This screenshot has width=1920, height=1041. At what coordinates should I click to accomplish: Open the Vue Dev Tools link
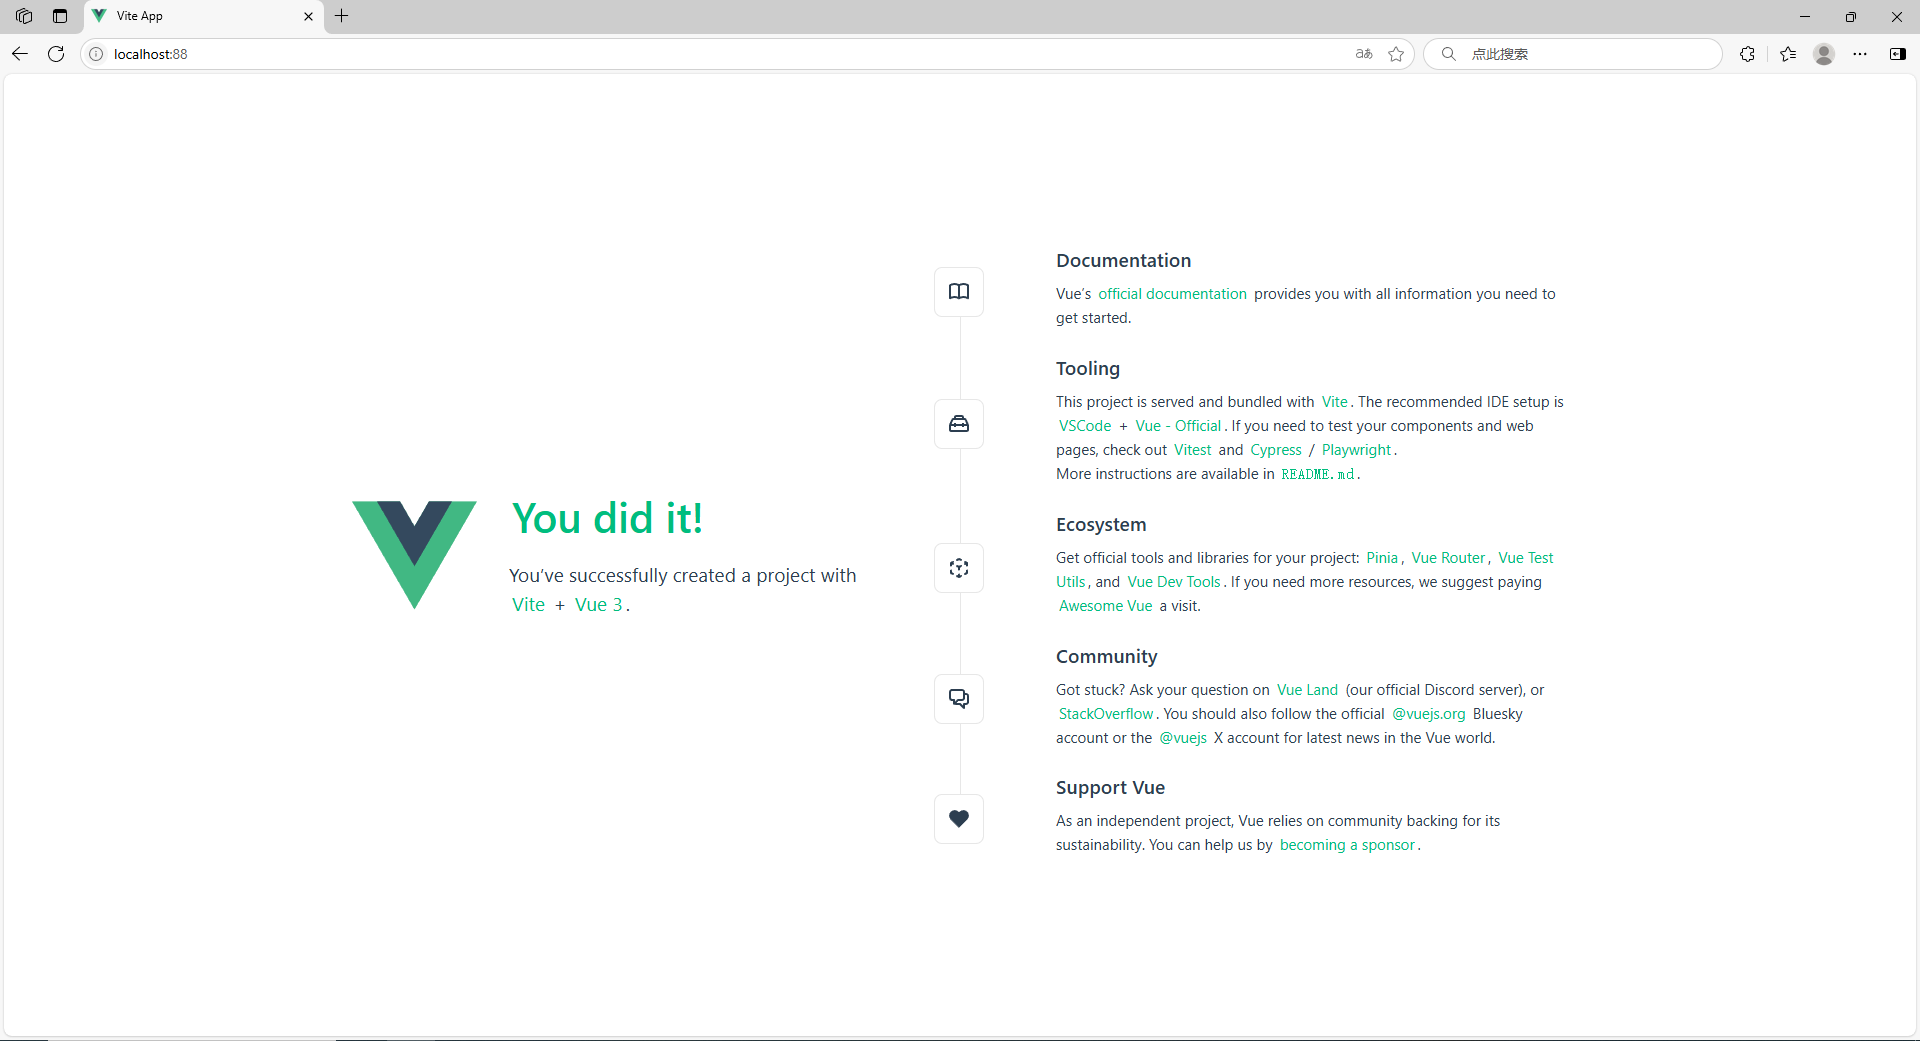coord(1174,582)
